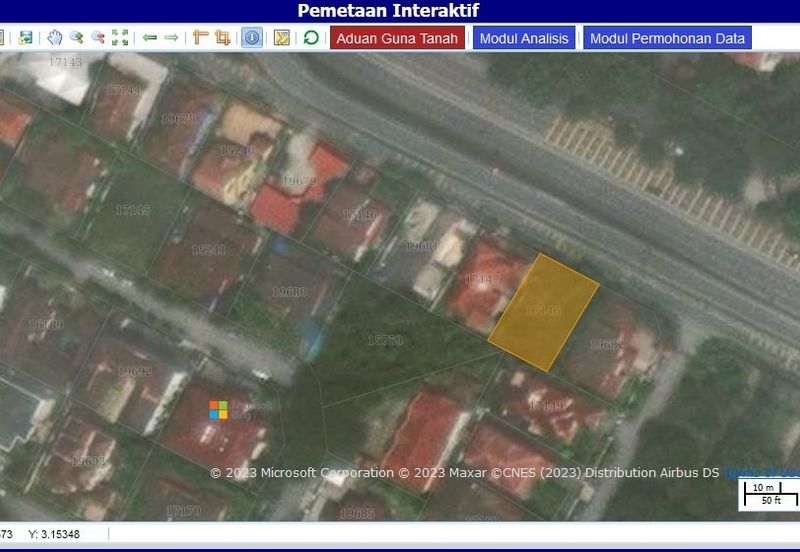
Task: Click lot 17145 parcel on map
Action: [132, 210]
